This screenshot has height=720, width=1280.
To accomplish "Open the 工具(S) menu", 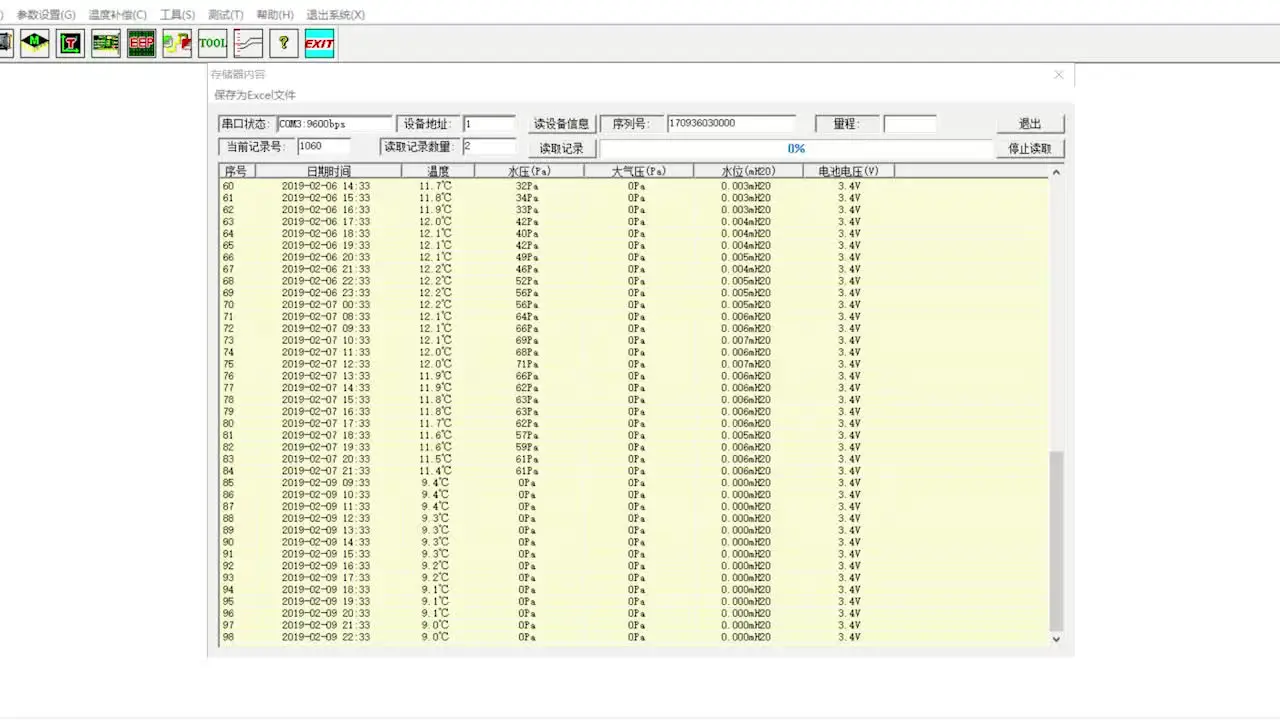I will pyautogui.click(x=177, y=15).
